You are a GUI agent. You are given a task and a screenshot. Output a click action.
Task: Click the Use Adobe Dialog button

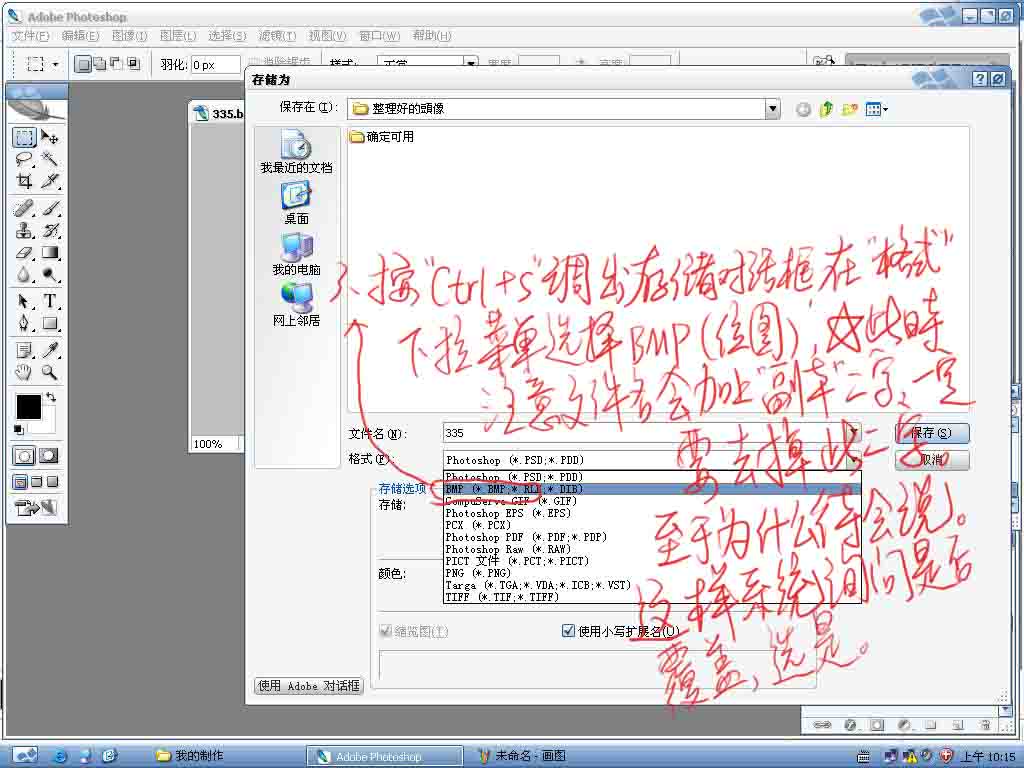[308, 686]
